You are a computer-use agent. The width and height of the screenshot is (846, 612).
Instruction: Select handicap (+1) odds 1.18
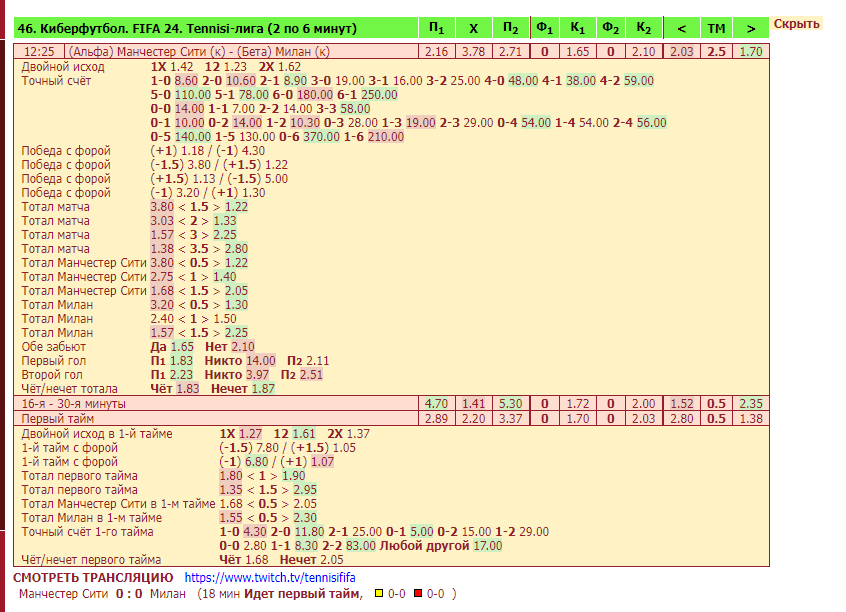pos(193,151)
